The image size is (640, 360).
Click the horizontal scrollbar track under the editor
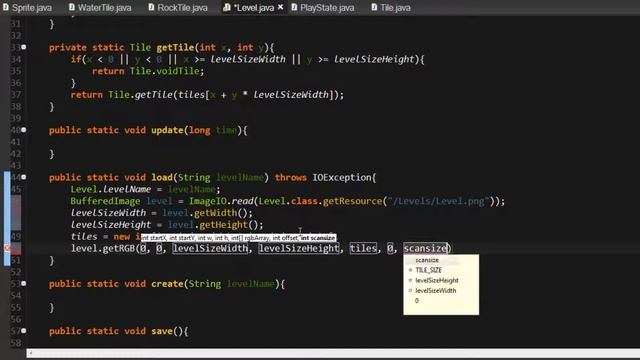click(x=333, y=353)
